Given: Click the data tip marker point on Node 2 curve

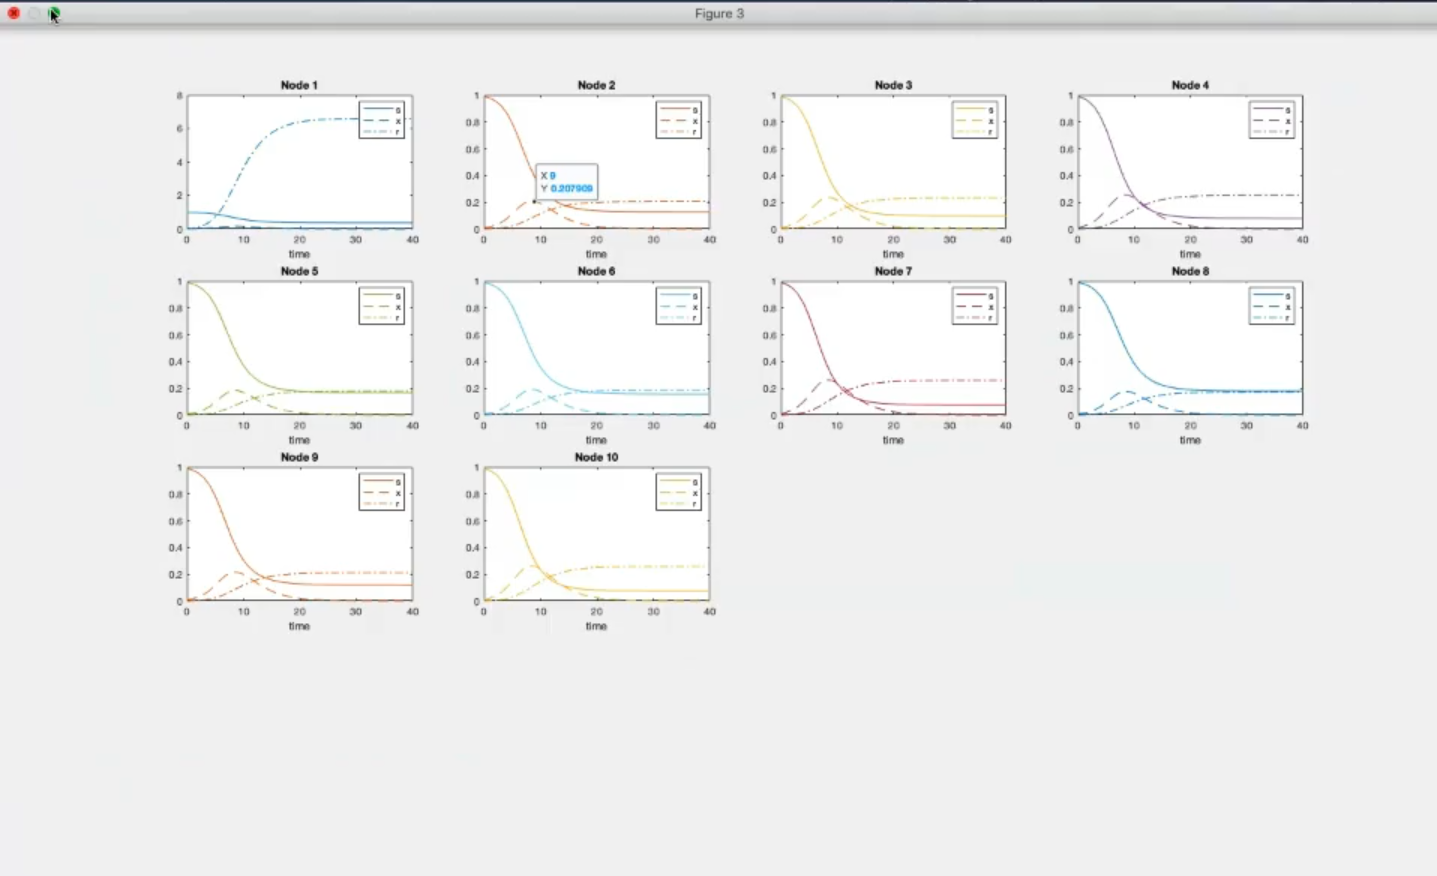Looking at the screenshot, I should click(x=534, y=201).
